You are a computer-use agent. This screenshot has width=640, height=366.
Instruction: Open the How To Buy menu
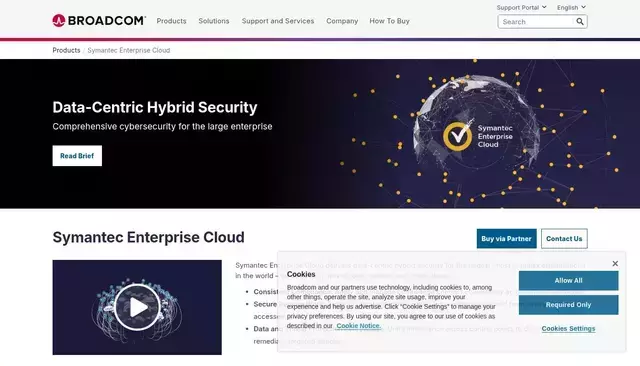tap(389, 21)
